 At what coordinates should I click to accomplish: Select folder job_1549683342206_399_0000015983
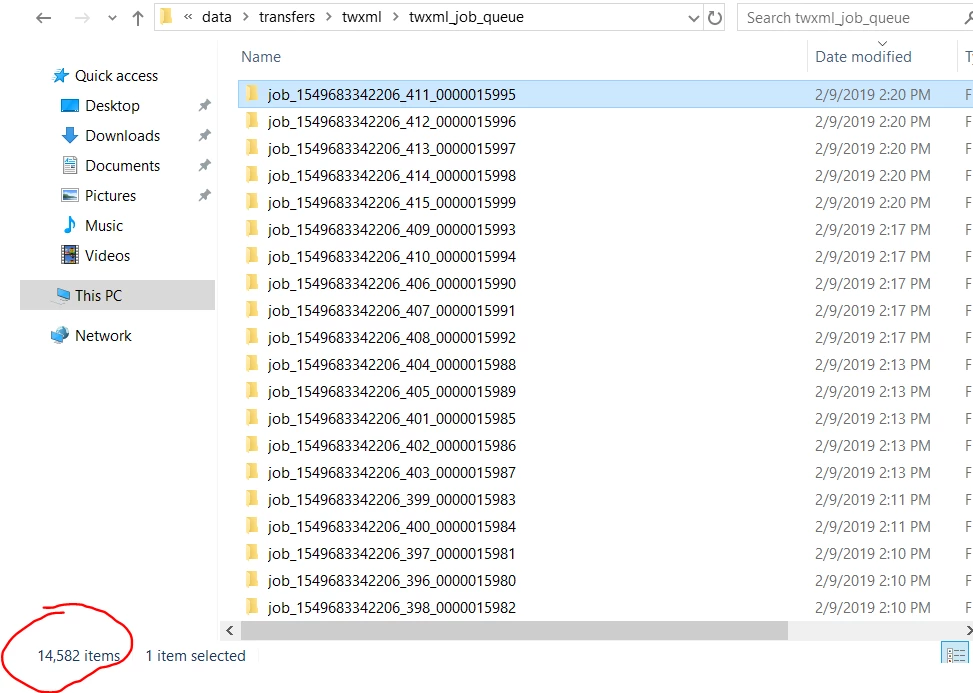(392, 499)
